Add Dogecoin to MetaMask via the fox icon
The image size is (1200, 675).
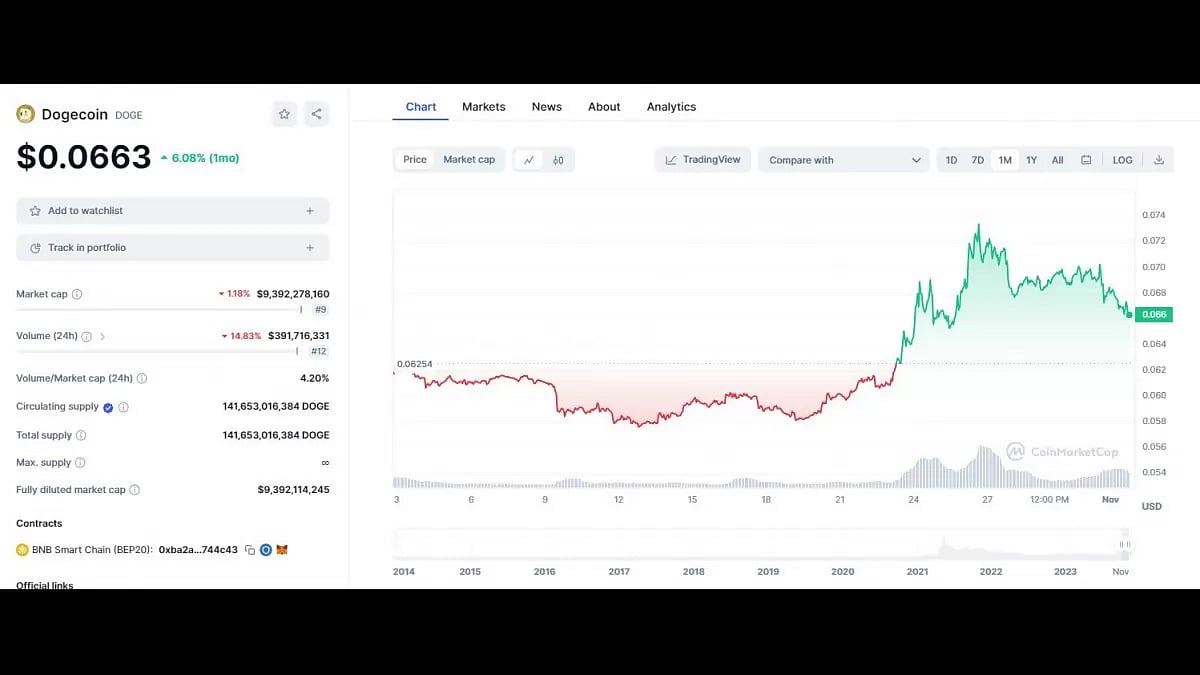(282, 549)
